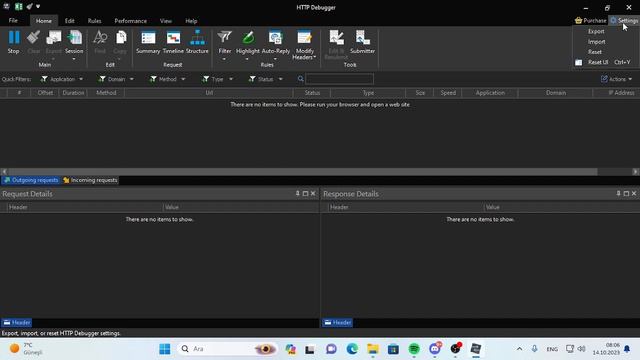
Task: Select the Home ribbon tab
Action: (44, 20)
